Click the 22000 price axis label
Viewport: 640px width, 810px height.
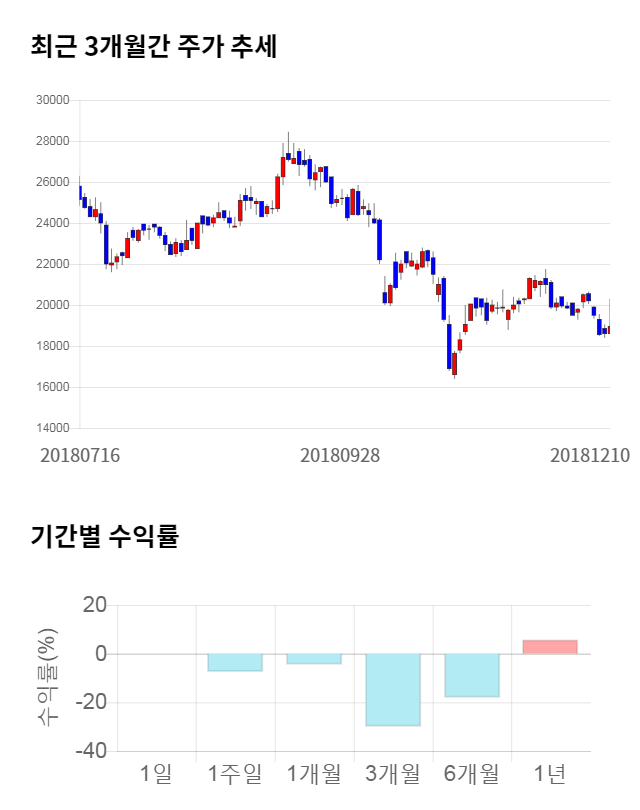tap(51, 264)
